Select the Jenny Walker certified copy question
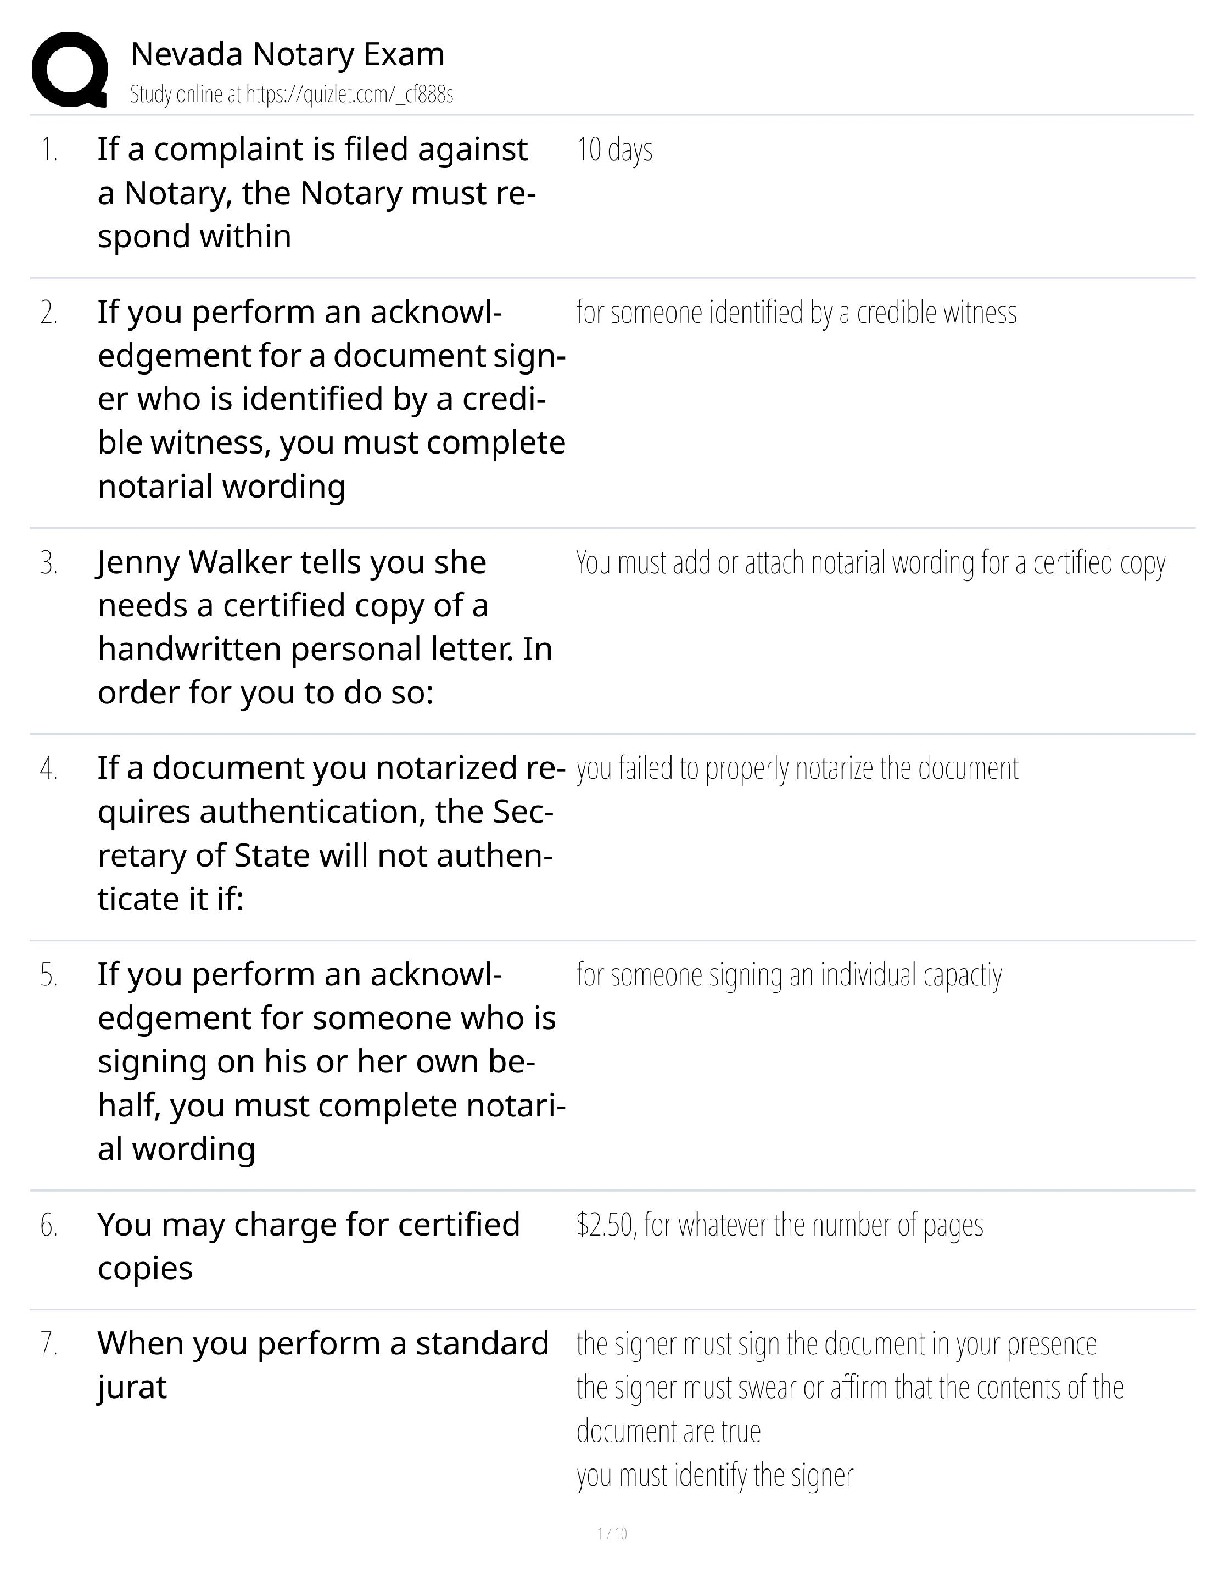Viewport: 1224px width, 1584px height. [324, 627]
